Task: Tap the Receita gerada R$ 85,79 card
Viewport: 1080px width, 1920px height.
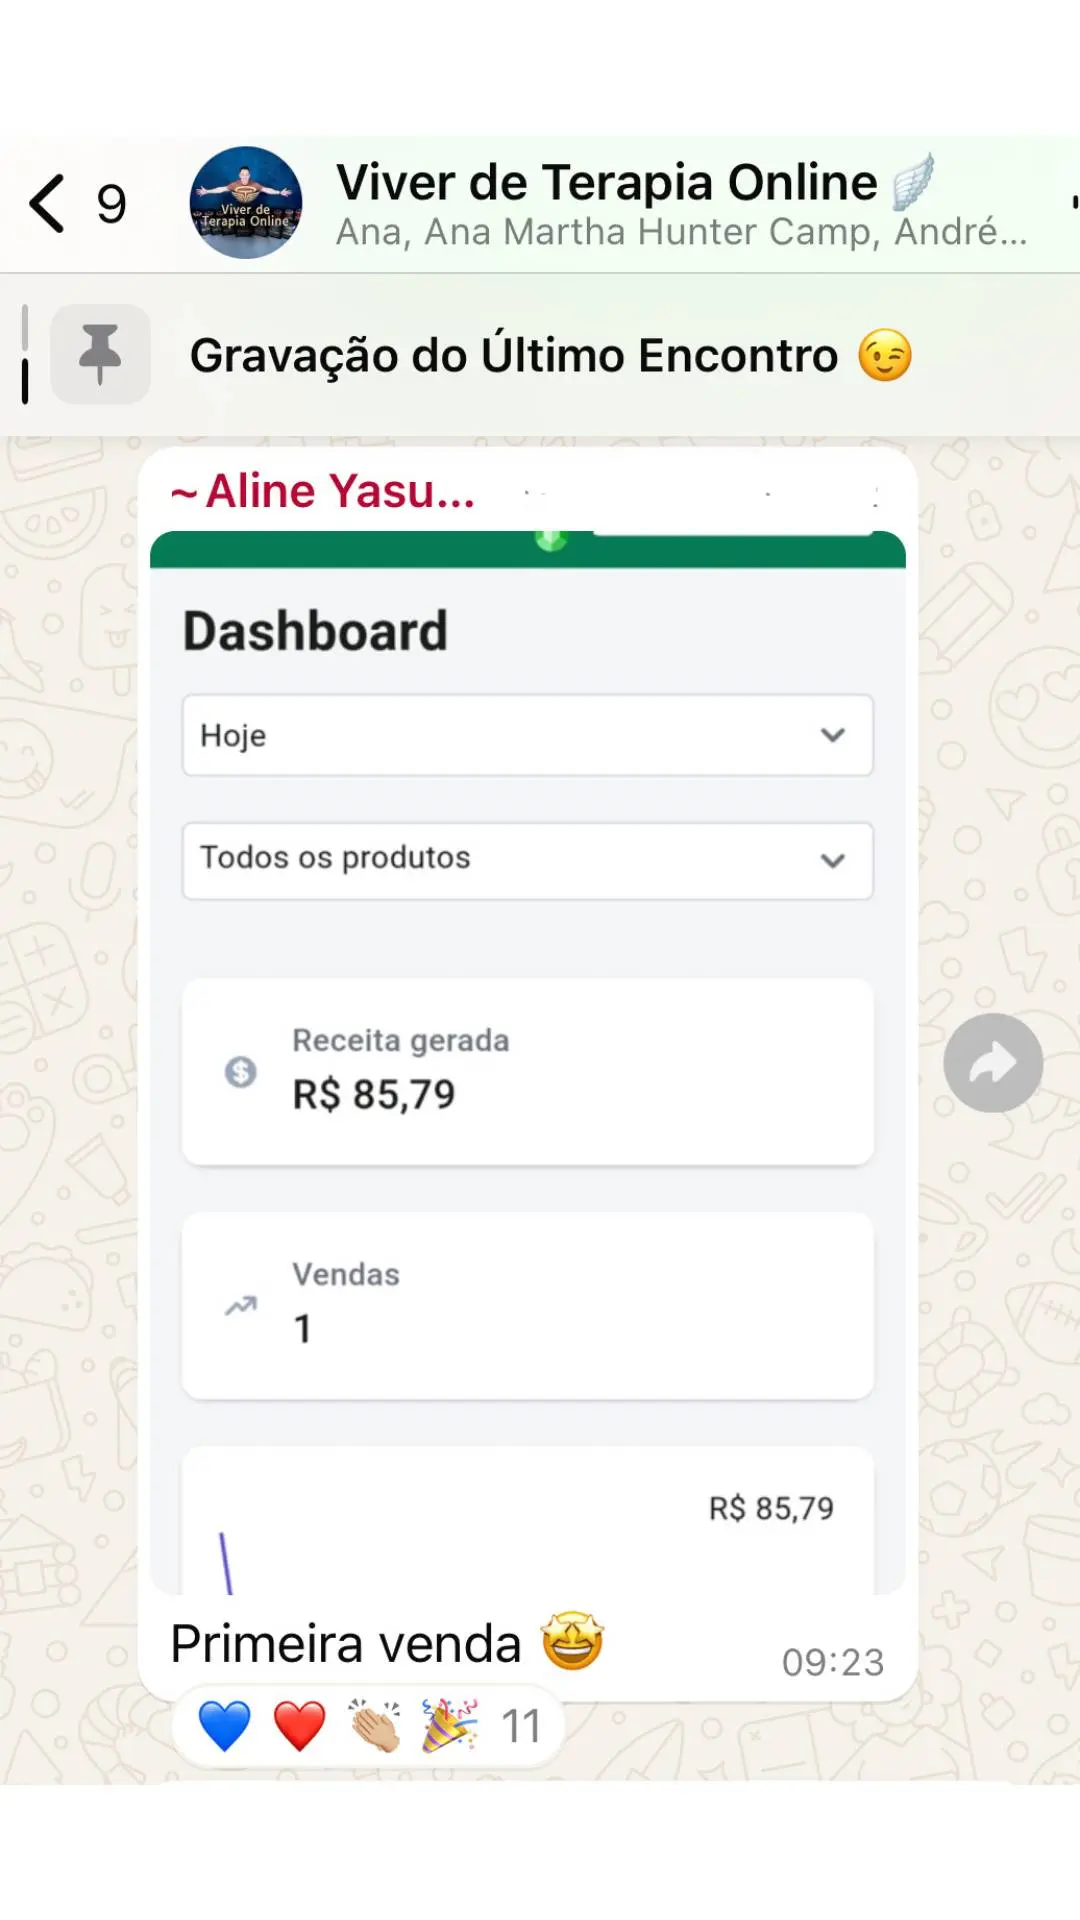Action: click(x=527, y=1071)
